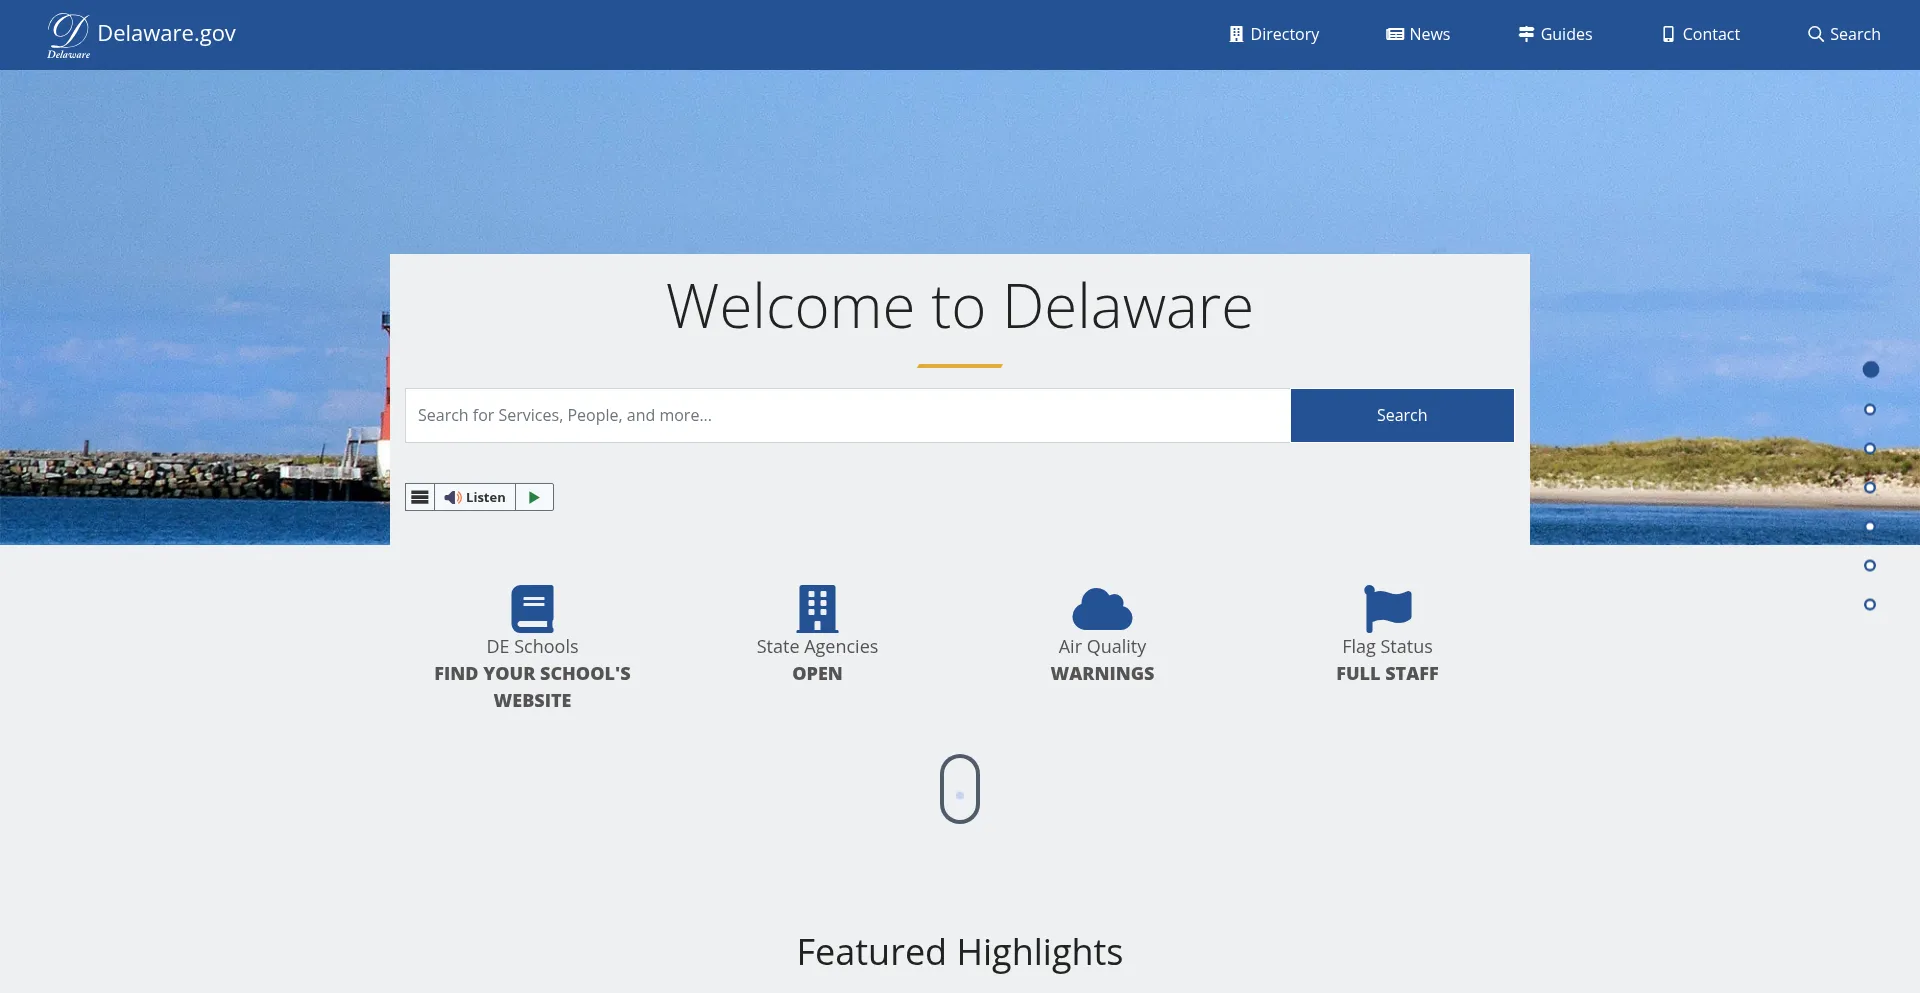Click the scroll-down mouse icon
Viewport: 1920px width, 993px height.
[x=959, y=789]
